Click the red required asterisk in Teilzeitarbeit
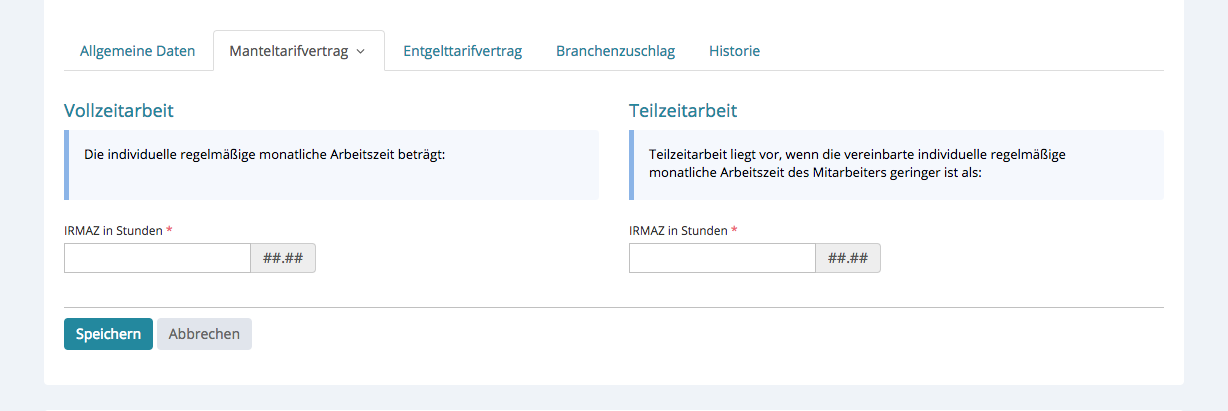Viewport: 1228px width, 411px height. tap(734, 230)
